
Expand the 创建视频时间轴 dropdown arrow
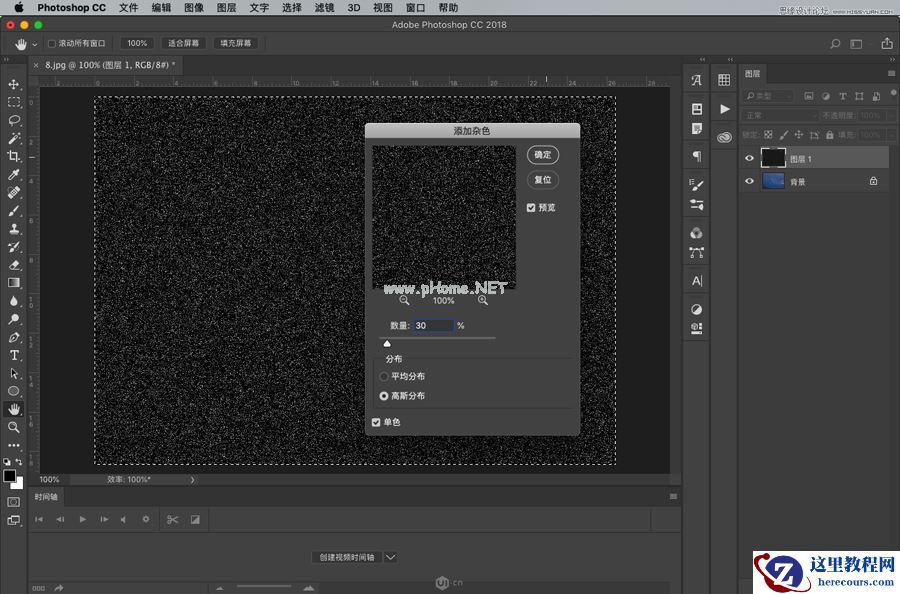tap(391, 557)
